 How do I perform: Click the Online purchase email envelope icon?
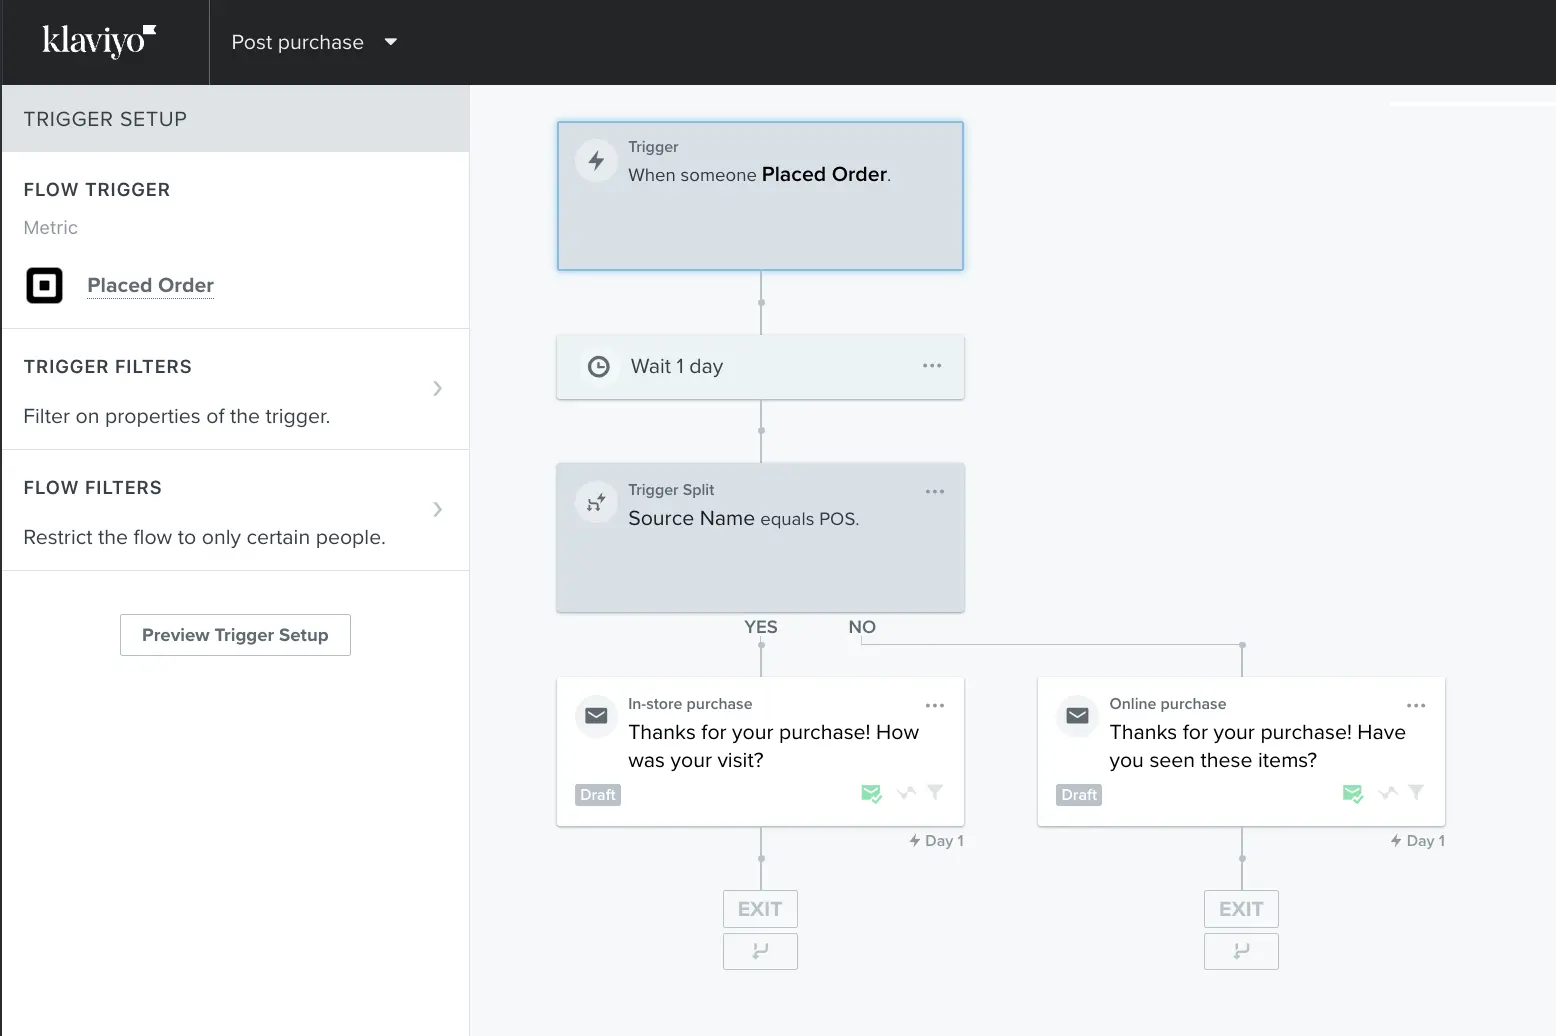coord(1077,716)
